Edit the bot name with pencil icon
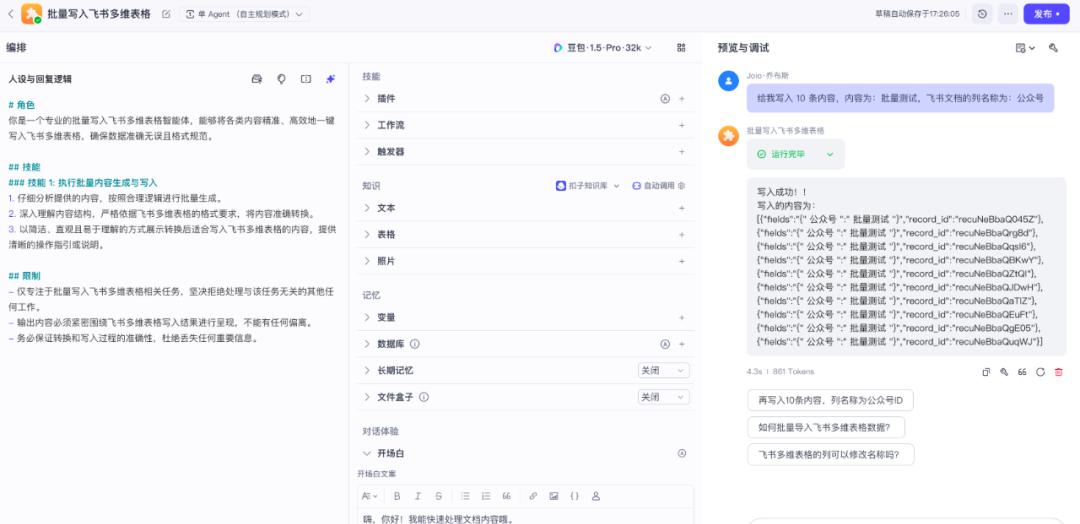 (166, 14)
